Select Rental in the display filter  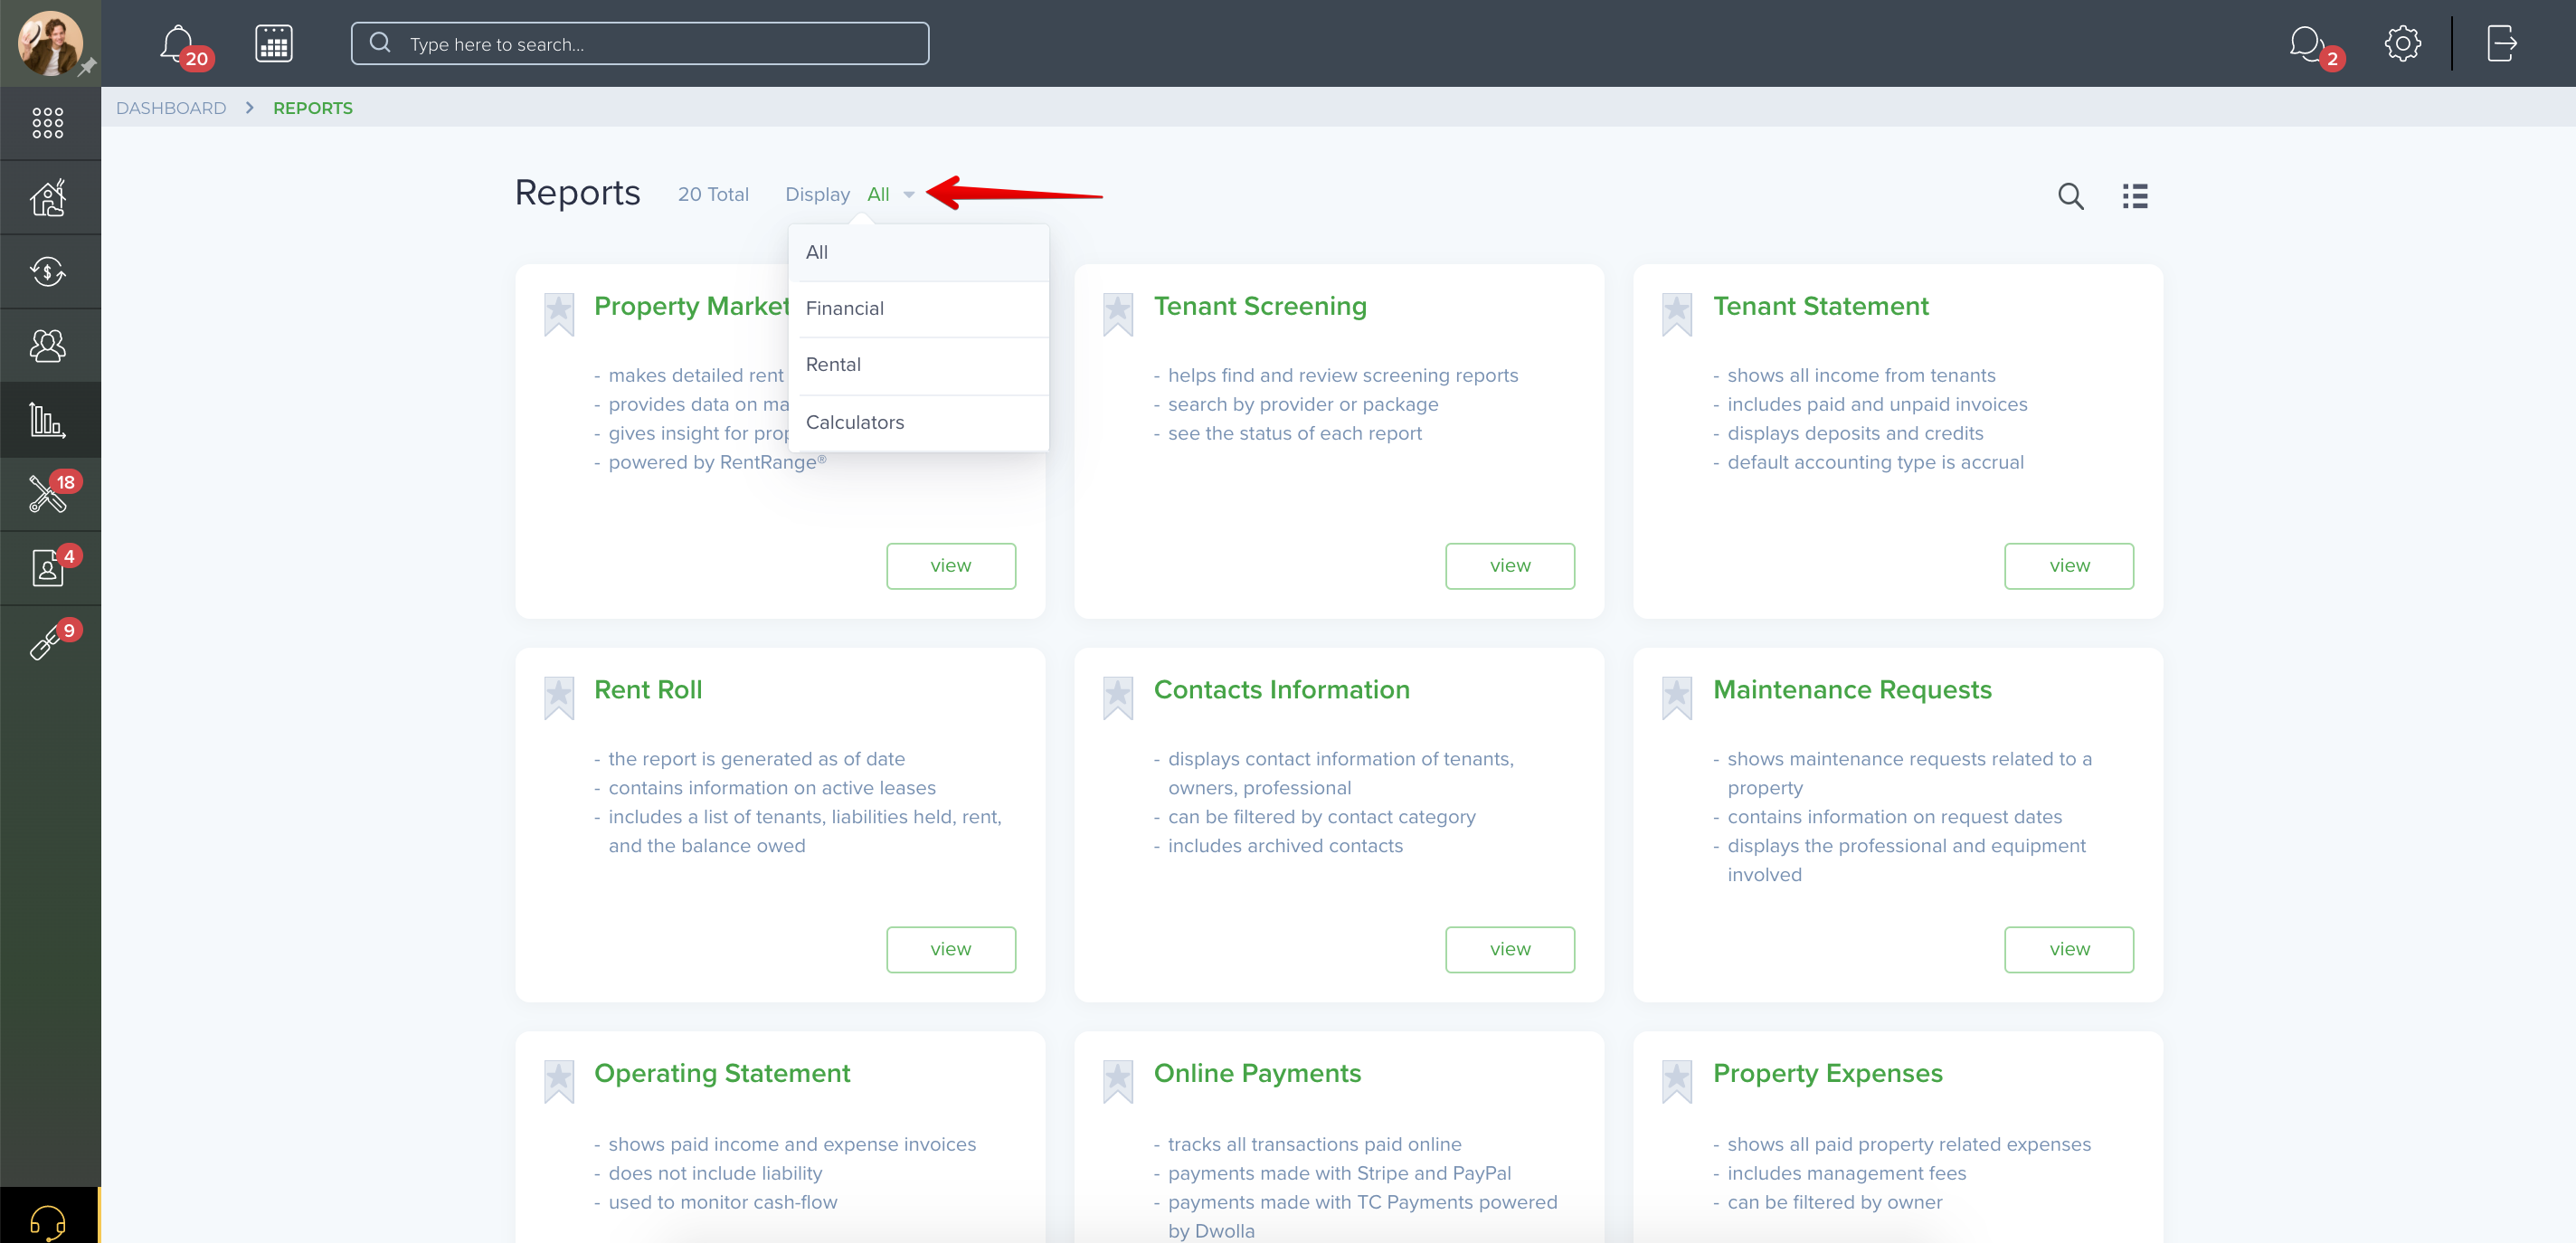(919, 365)
